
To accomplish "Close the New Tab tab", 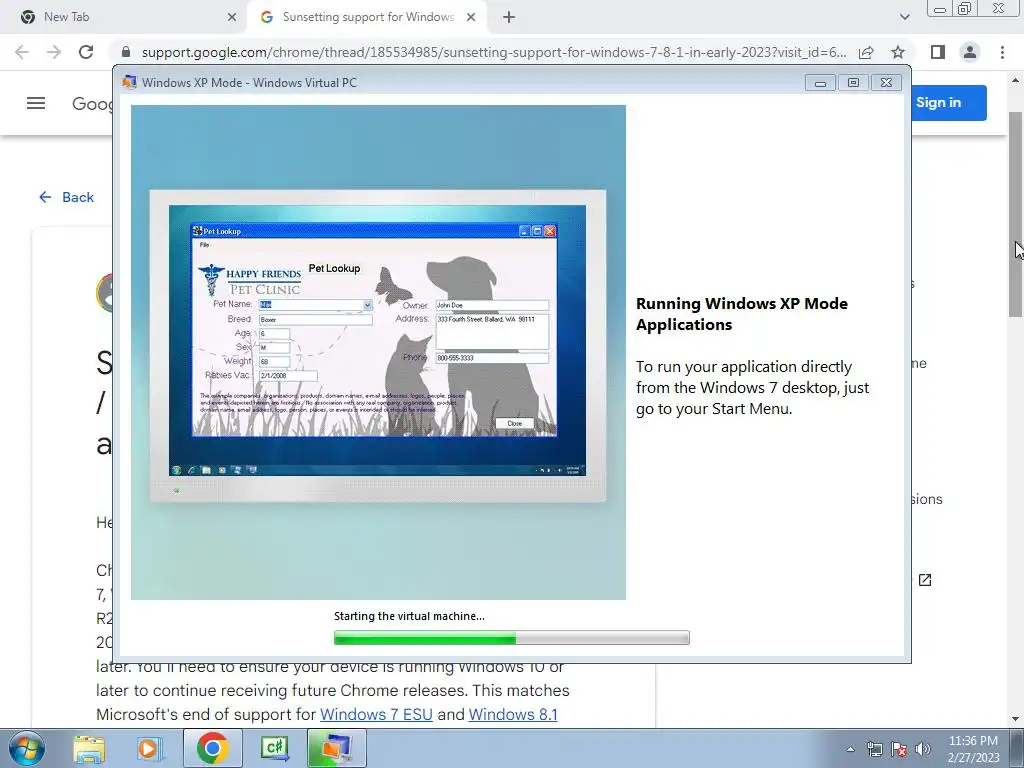I will (232, 17).
